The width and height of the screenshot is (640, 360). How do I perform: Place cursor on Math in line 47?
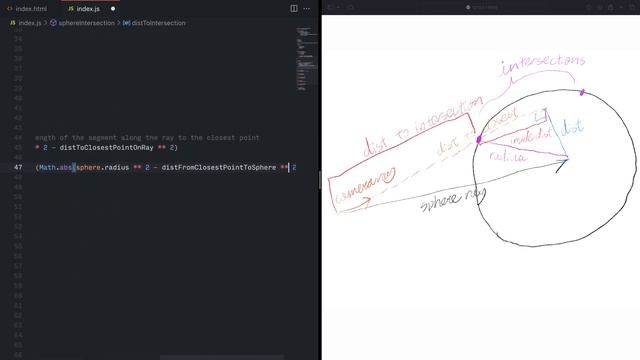point(47,167)
